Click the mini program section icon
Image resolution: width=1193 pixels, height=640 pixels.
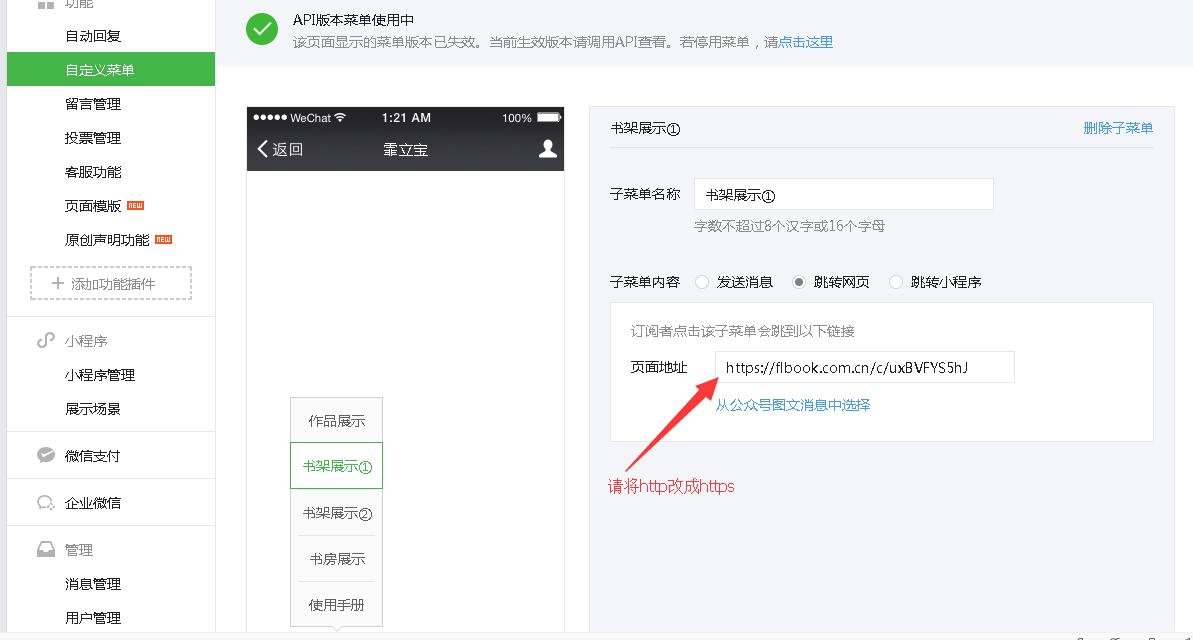coord(46,340)
